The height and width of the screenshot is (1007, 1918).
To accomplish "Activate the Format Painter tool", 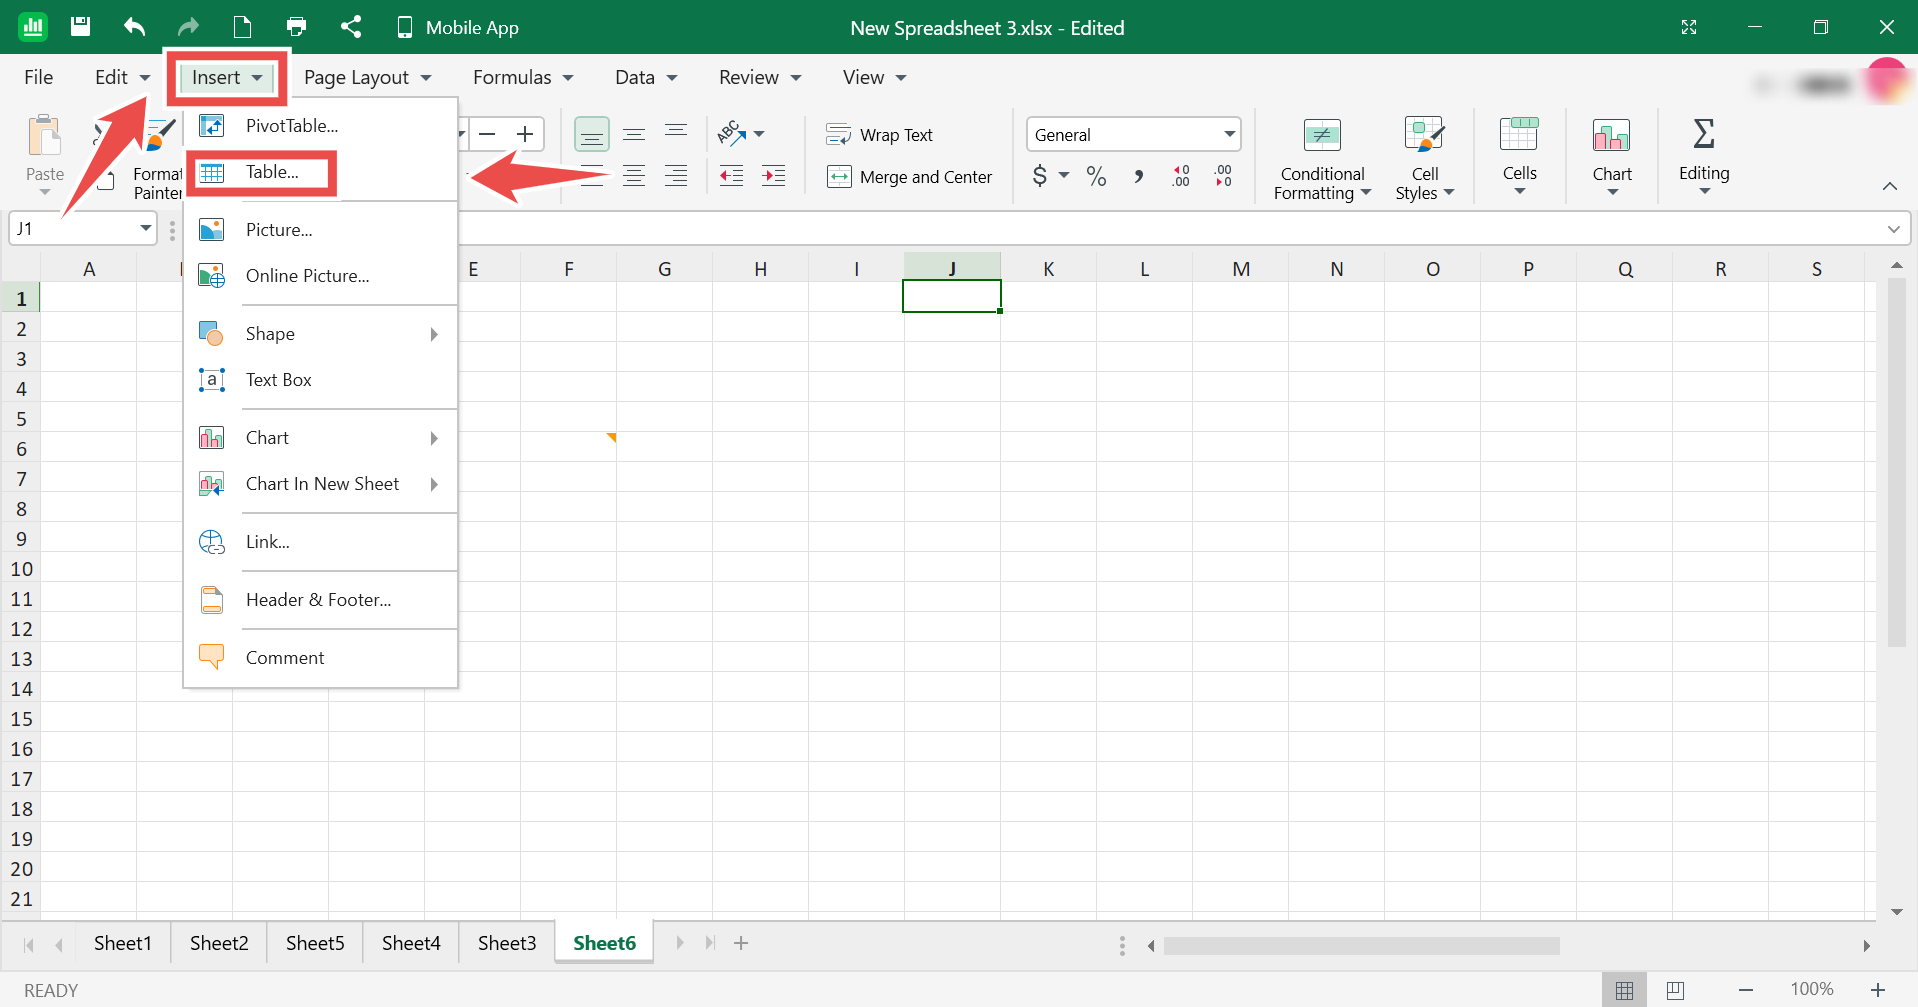I will 158,160.
